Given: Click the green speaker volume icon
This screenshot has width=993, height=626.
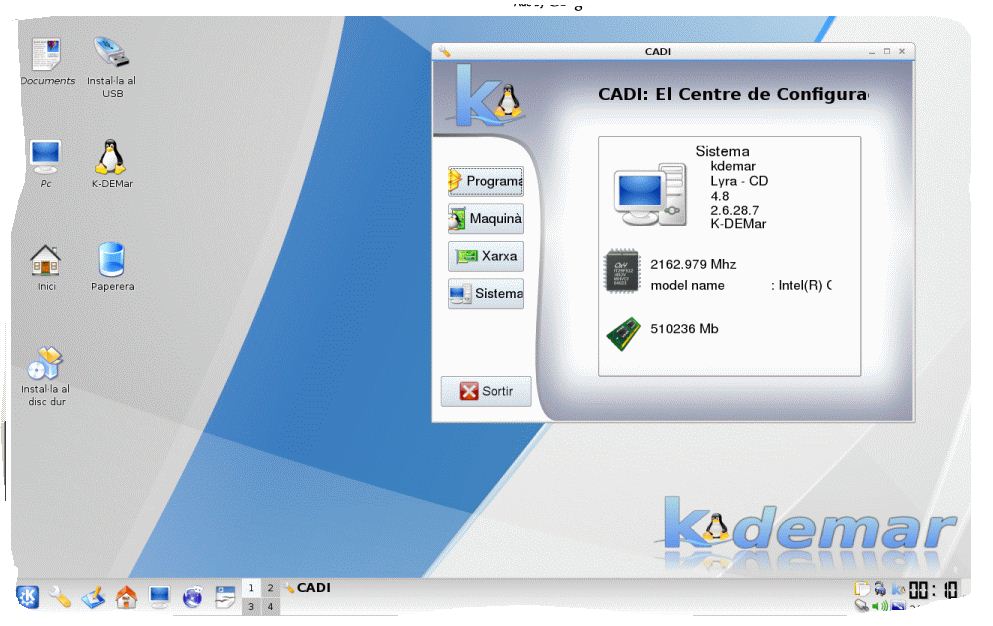Looking at the screenshot, I should coord(880,606).
